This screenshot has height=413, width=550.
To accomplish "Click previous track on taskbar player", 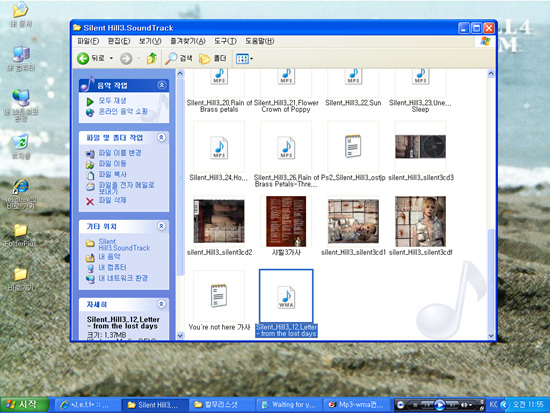I will (427, 405).
